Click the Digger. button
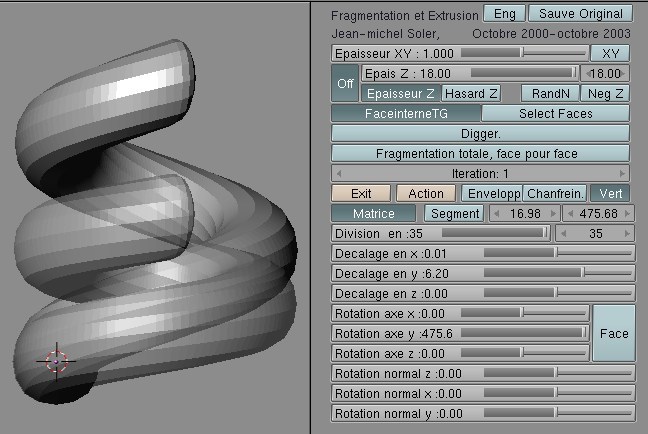 click(481, 134)
